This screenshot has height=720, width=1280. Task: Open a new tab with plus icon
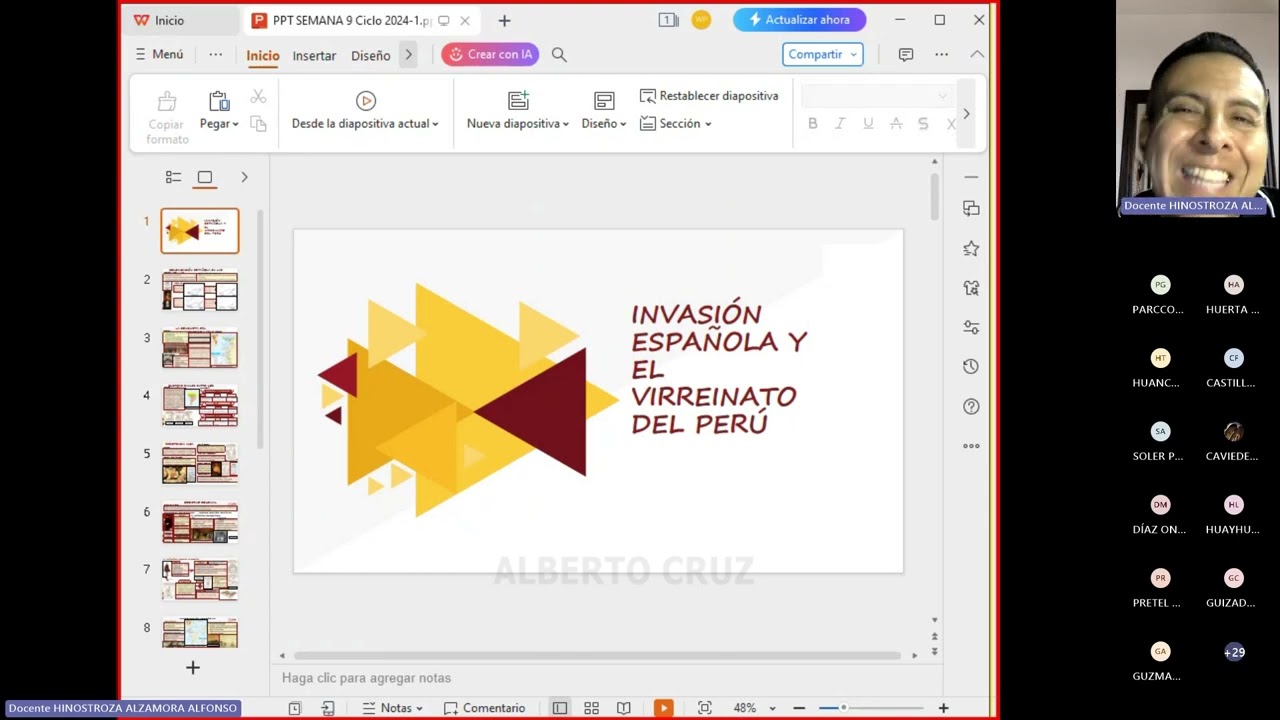[x=504, y=20]
